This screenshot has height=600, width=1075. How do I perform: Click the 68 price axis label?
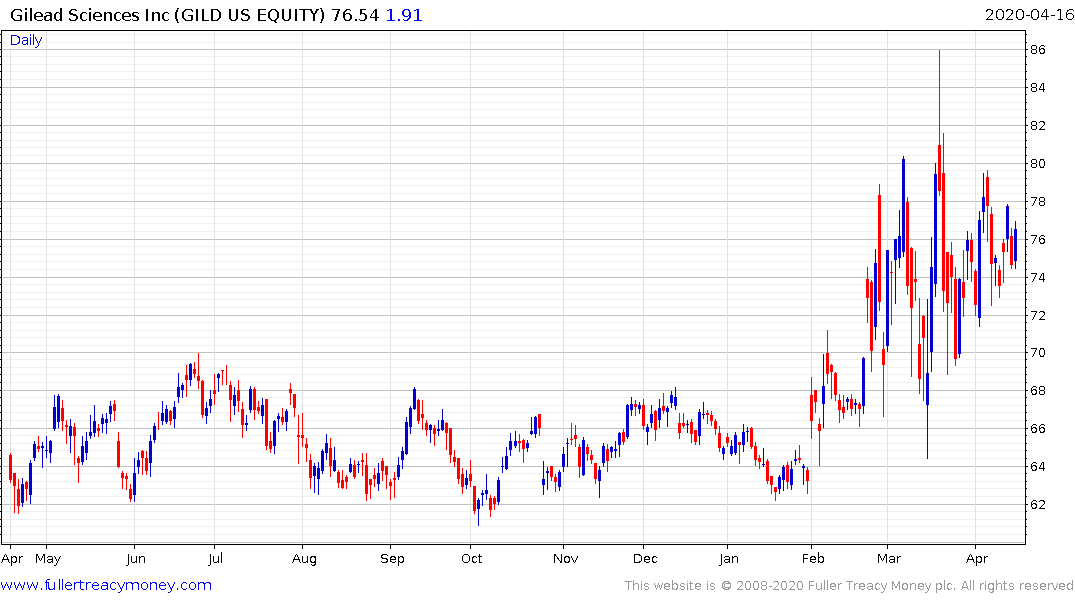click(x=1037, y=391)
